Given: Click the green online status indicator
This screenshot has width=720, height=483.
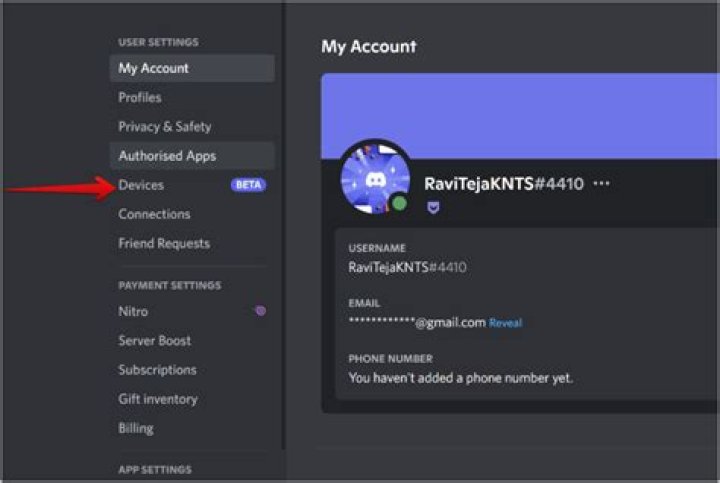Looking at the screenshot, I should point(399,204).
